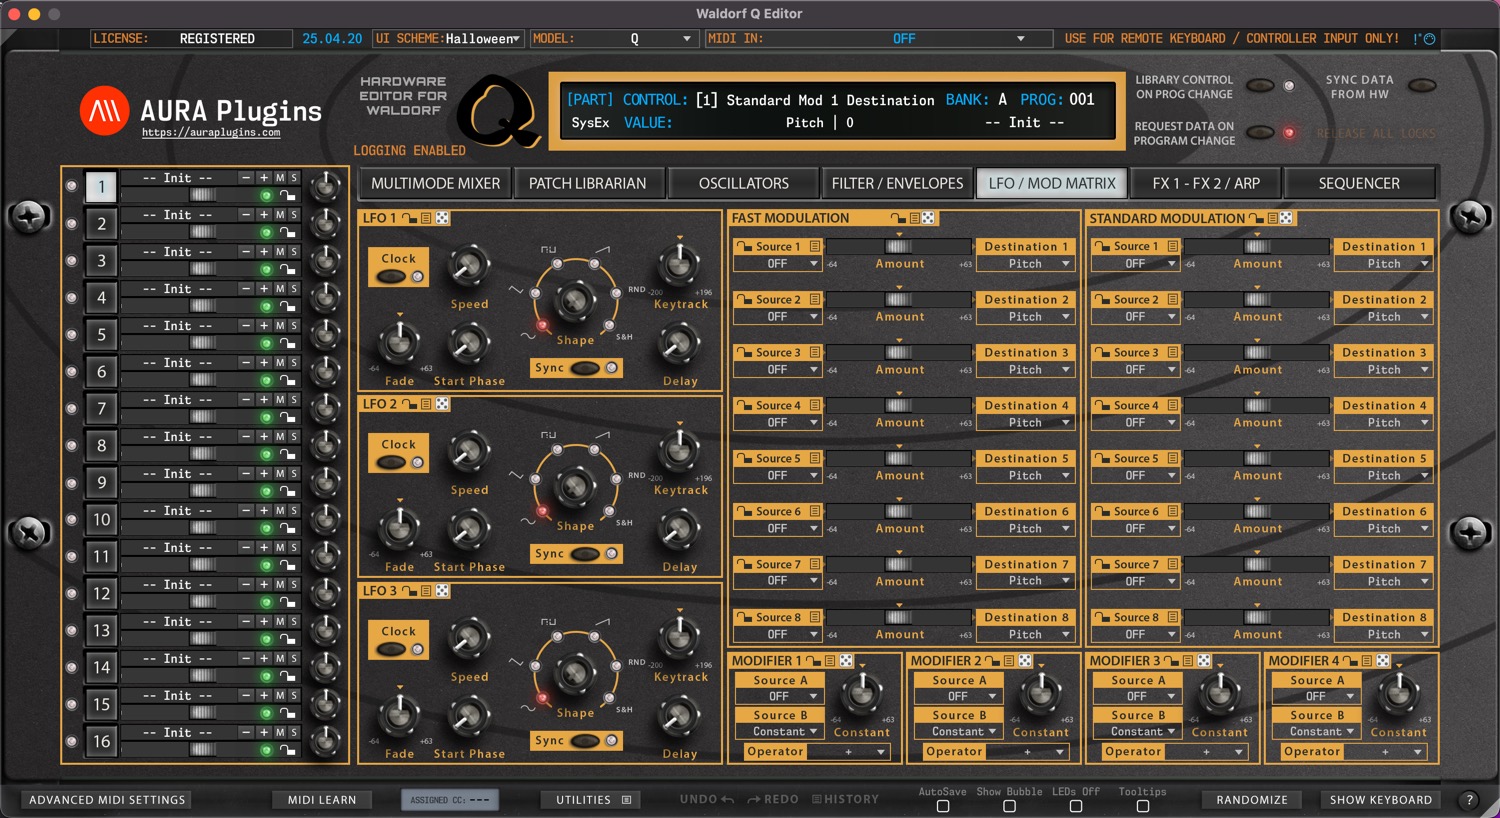Screen dimensions: 1500x818
Task: Switch to the Filter / Envelopes tab
Action: (897, 183)
